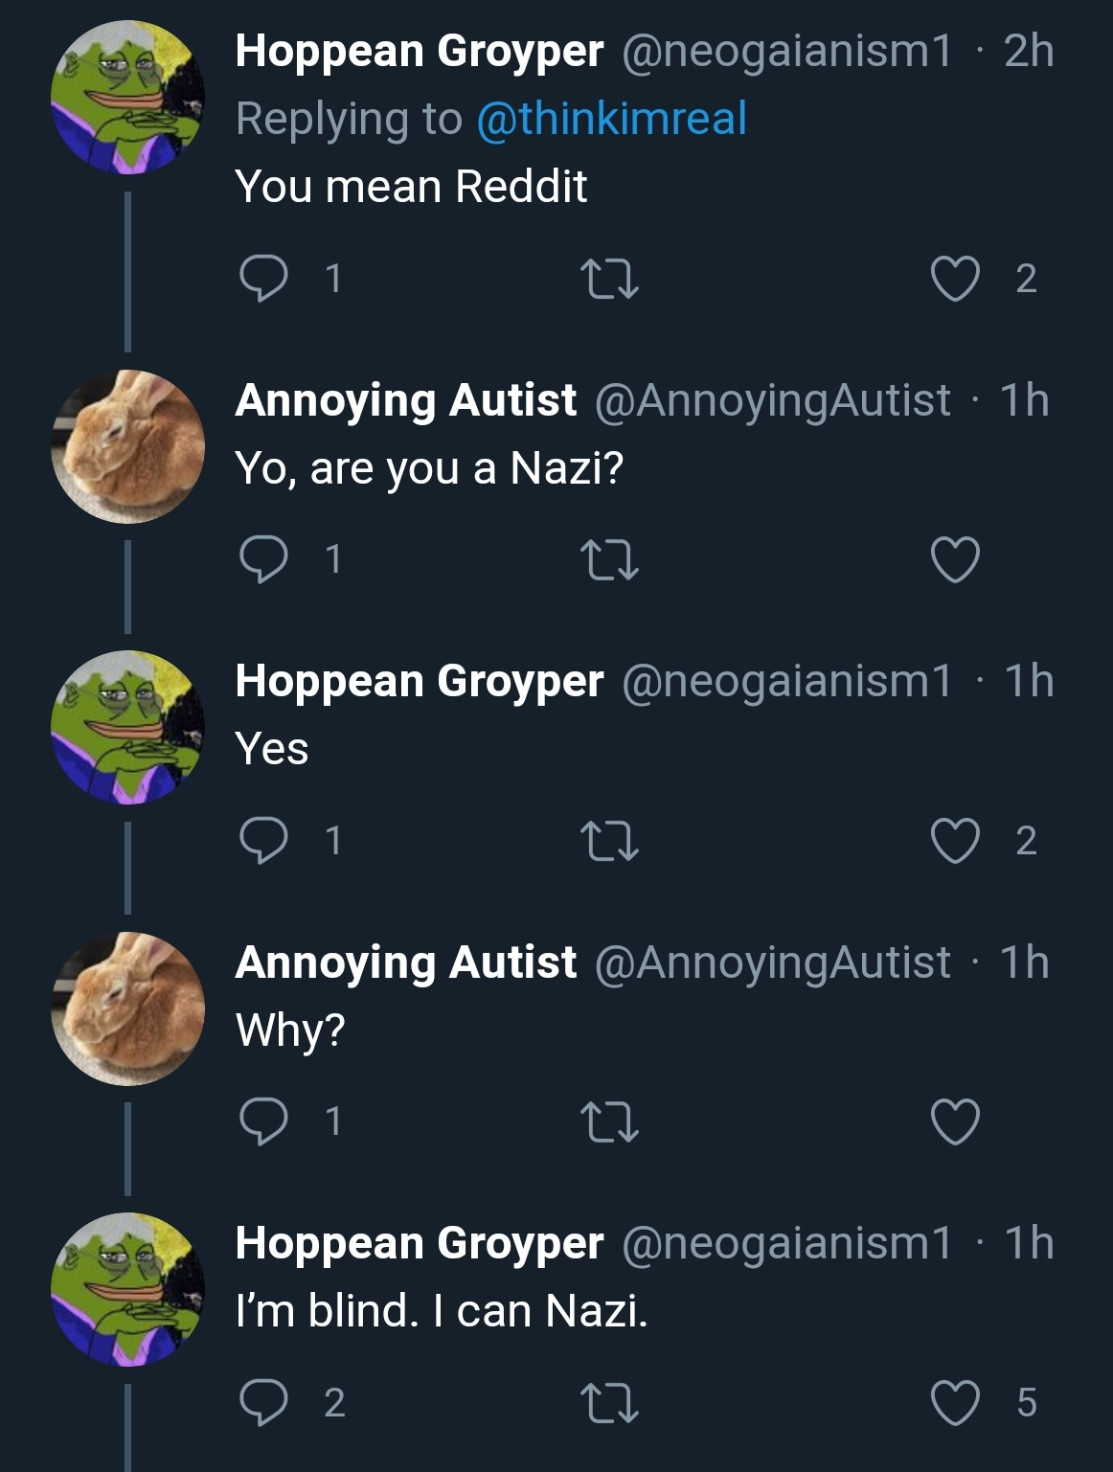Retweet the "Yes" tweet
This screenshot has height=1472, width=1113.
click(610, 840)
